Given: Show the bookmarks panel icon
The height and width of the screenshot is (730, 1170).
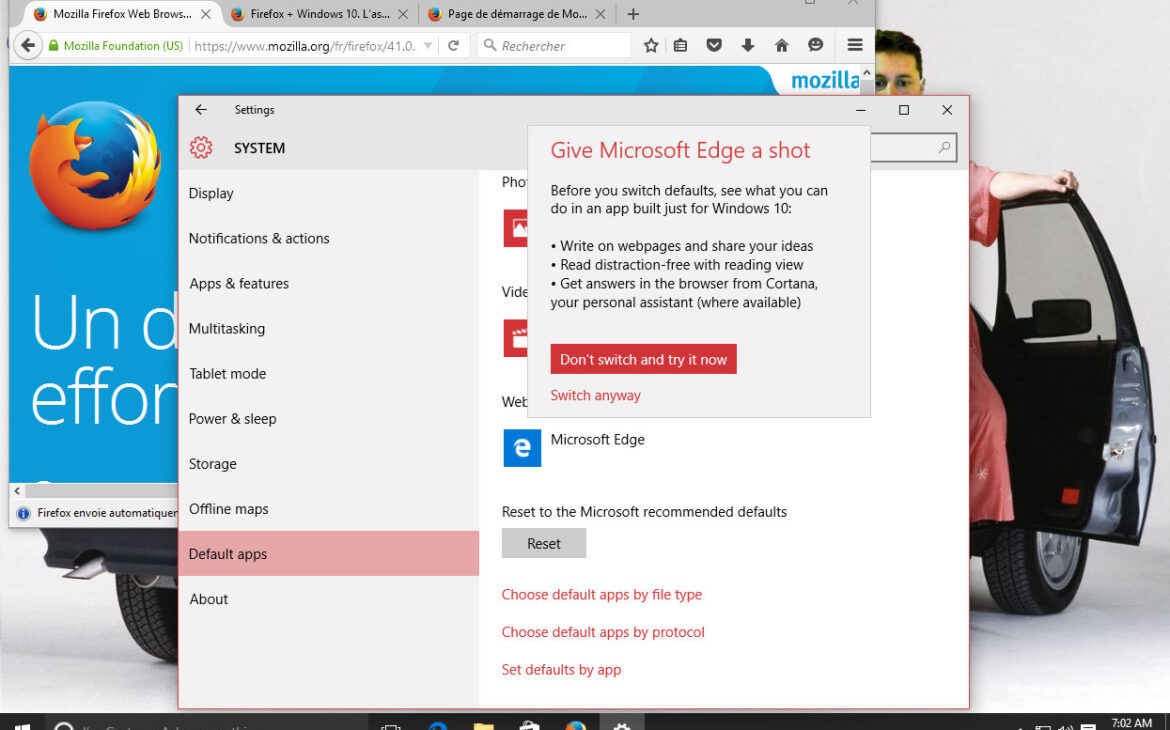Looking at the screenshot, I should click(681, 45).
